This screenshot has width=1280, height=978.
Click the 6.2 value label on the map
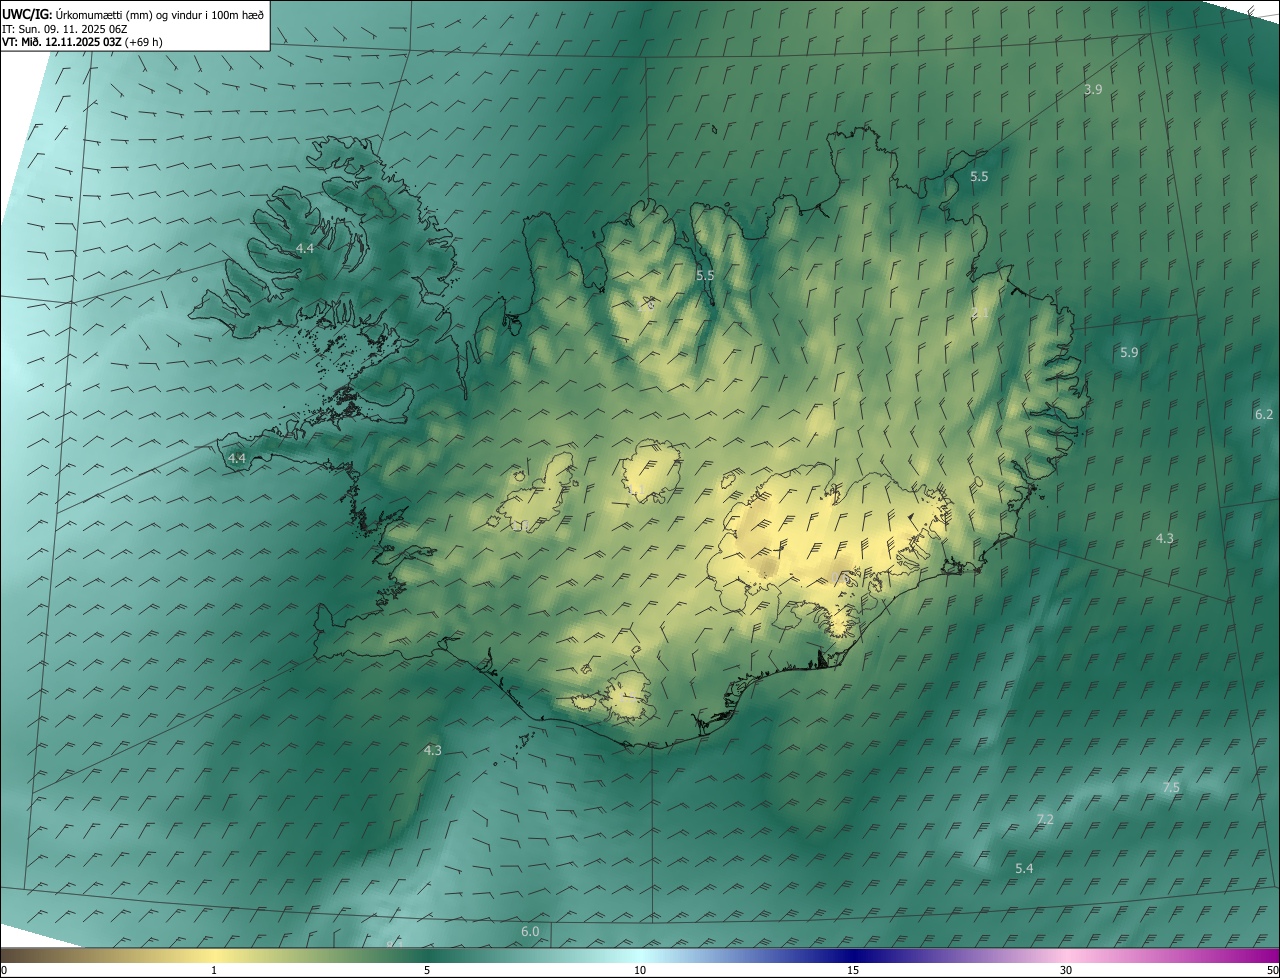tap(1264, 415)
